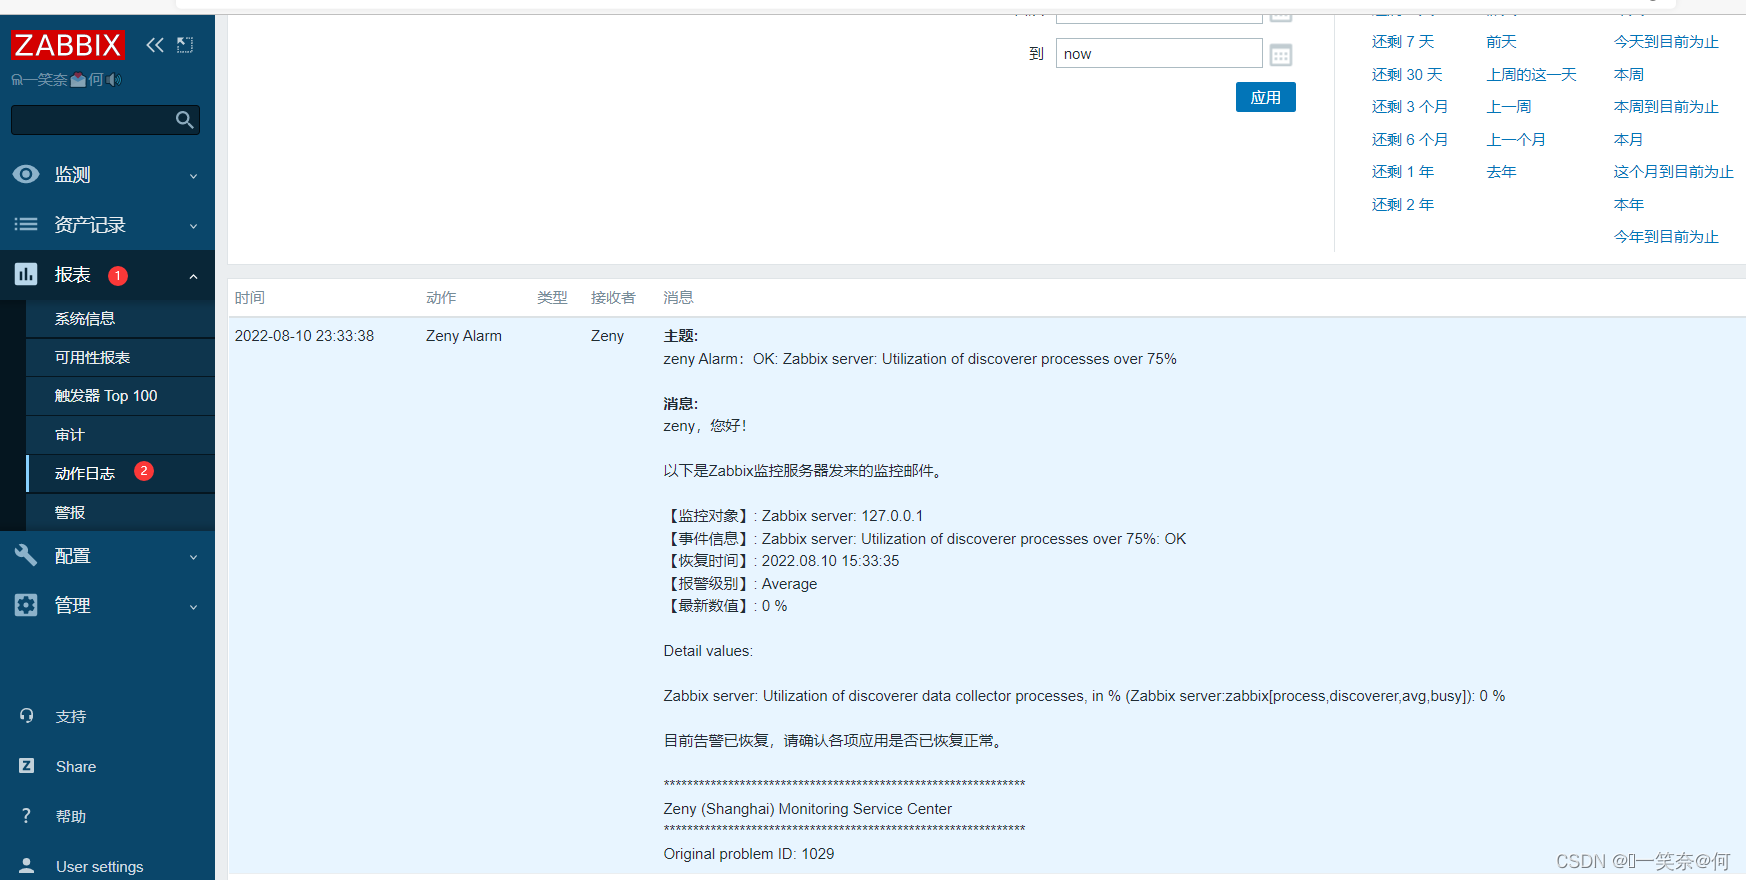The width and height of the screenshot is (1746, 880).
Task: Select 上周的这一天 time range
Action: tap(1531, 75)
